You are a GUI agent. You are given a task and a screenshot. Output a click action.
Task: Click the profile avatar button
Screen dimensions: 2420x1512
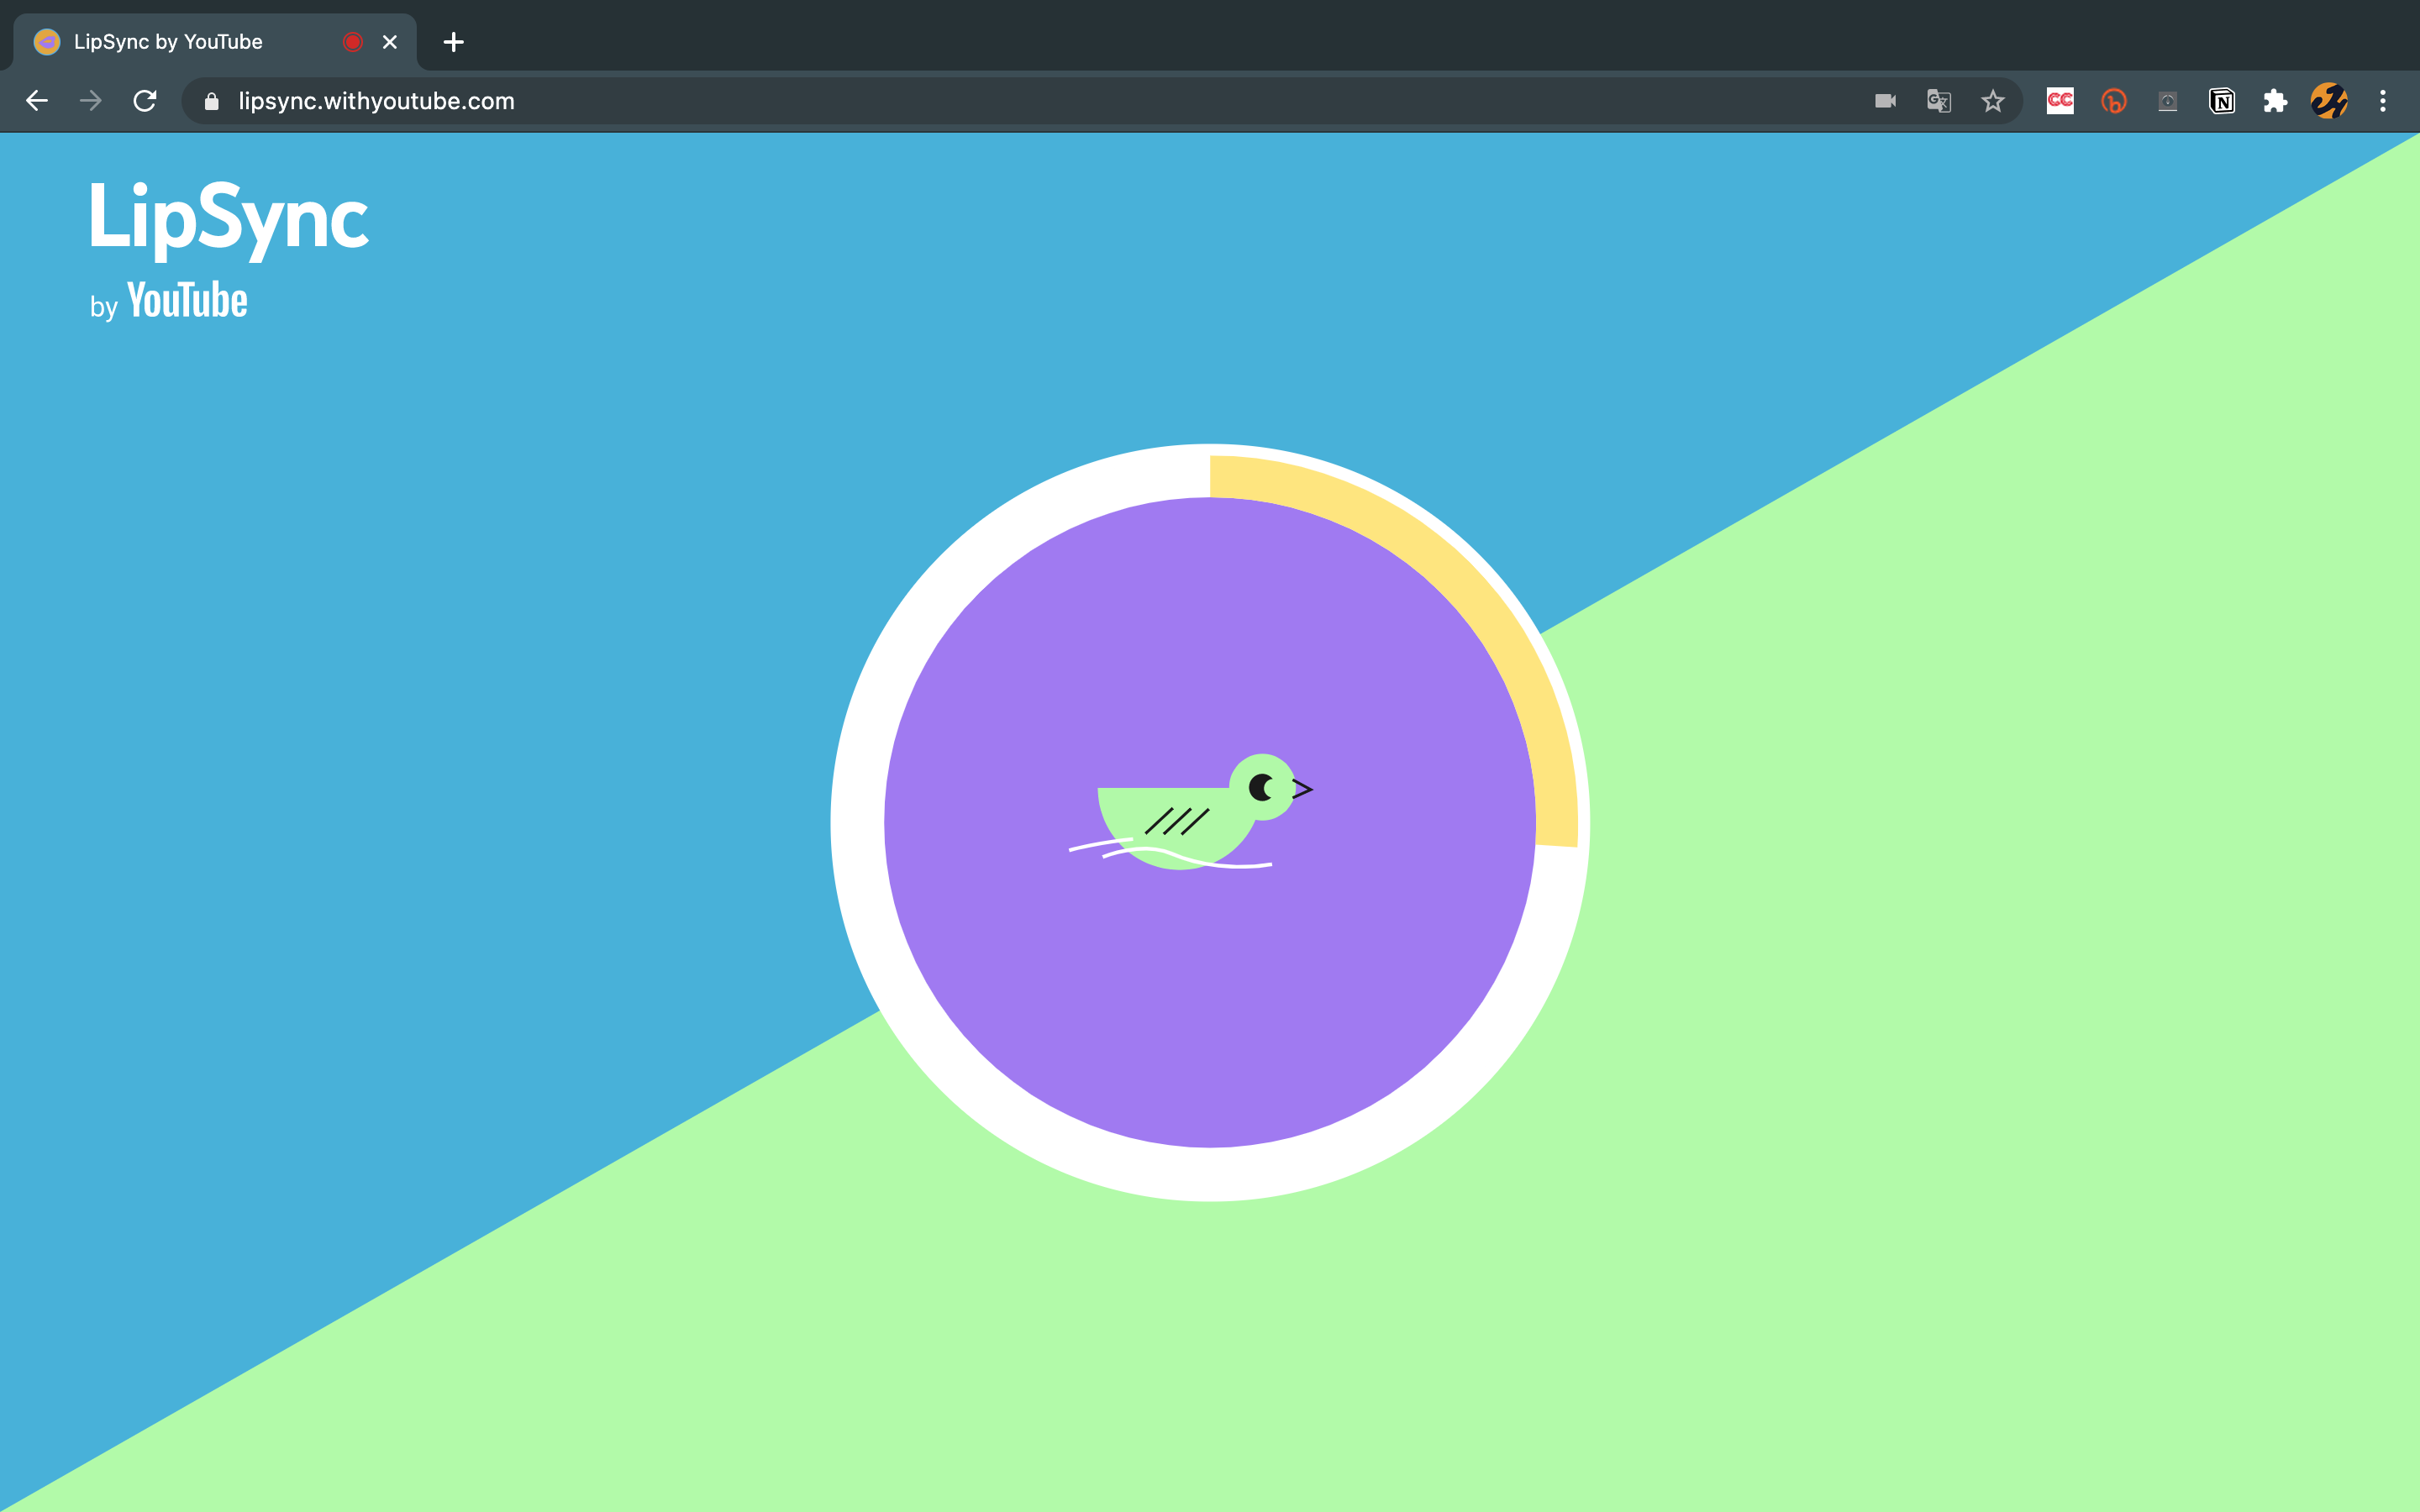pyautogui.click(x=2329, y=101)
